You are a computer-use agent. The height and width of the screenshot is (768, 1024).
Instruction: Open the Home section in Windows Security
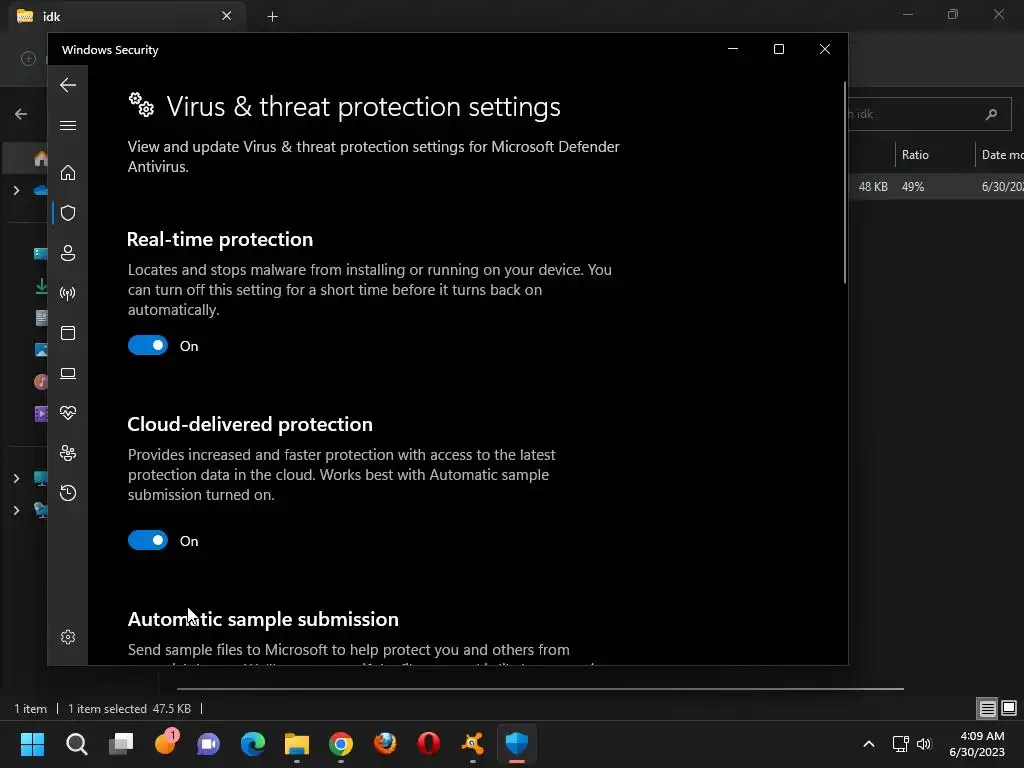point(68,173)
